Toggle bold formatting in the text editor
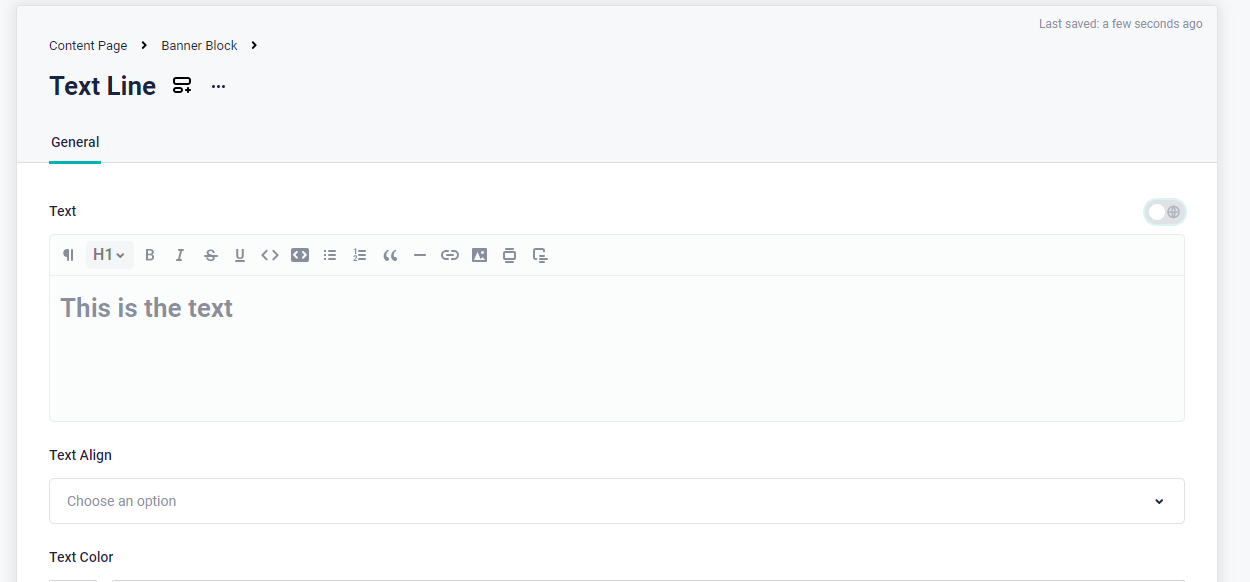The width and height of the screenshot is (1250, 582). tap(150, 255)
